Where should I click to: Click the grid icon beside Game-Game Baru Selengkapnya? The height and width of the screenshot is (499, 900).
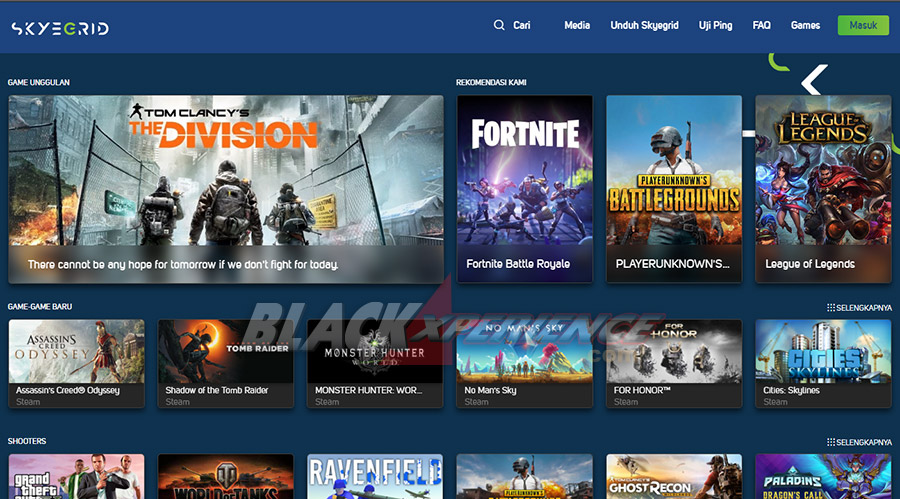(831, 308)
